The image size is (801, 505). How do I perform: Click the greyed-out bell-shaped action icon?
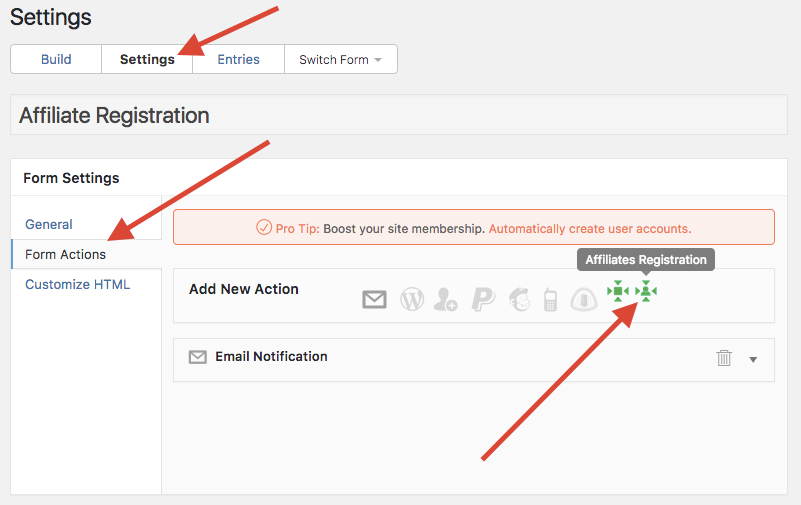coord(584,299)
